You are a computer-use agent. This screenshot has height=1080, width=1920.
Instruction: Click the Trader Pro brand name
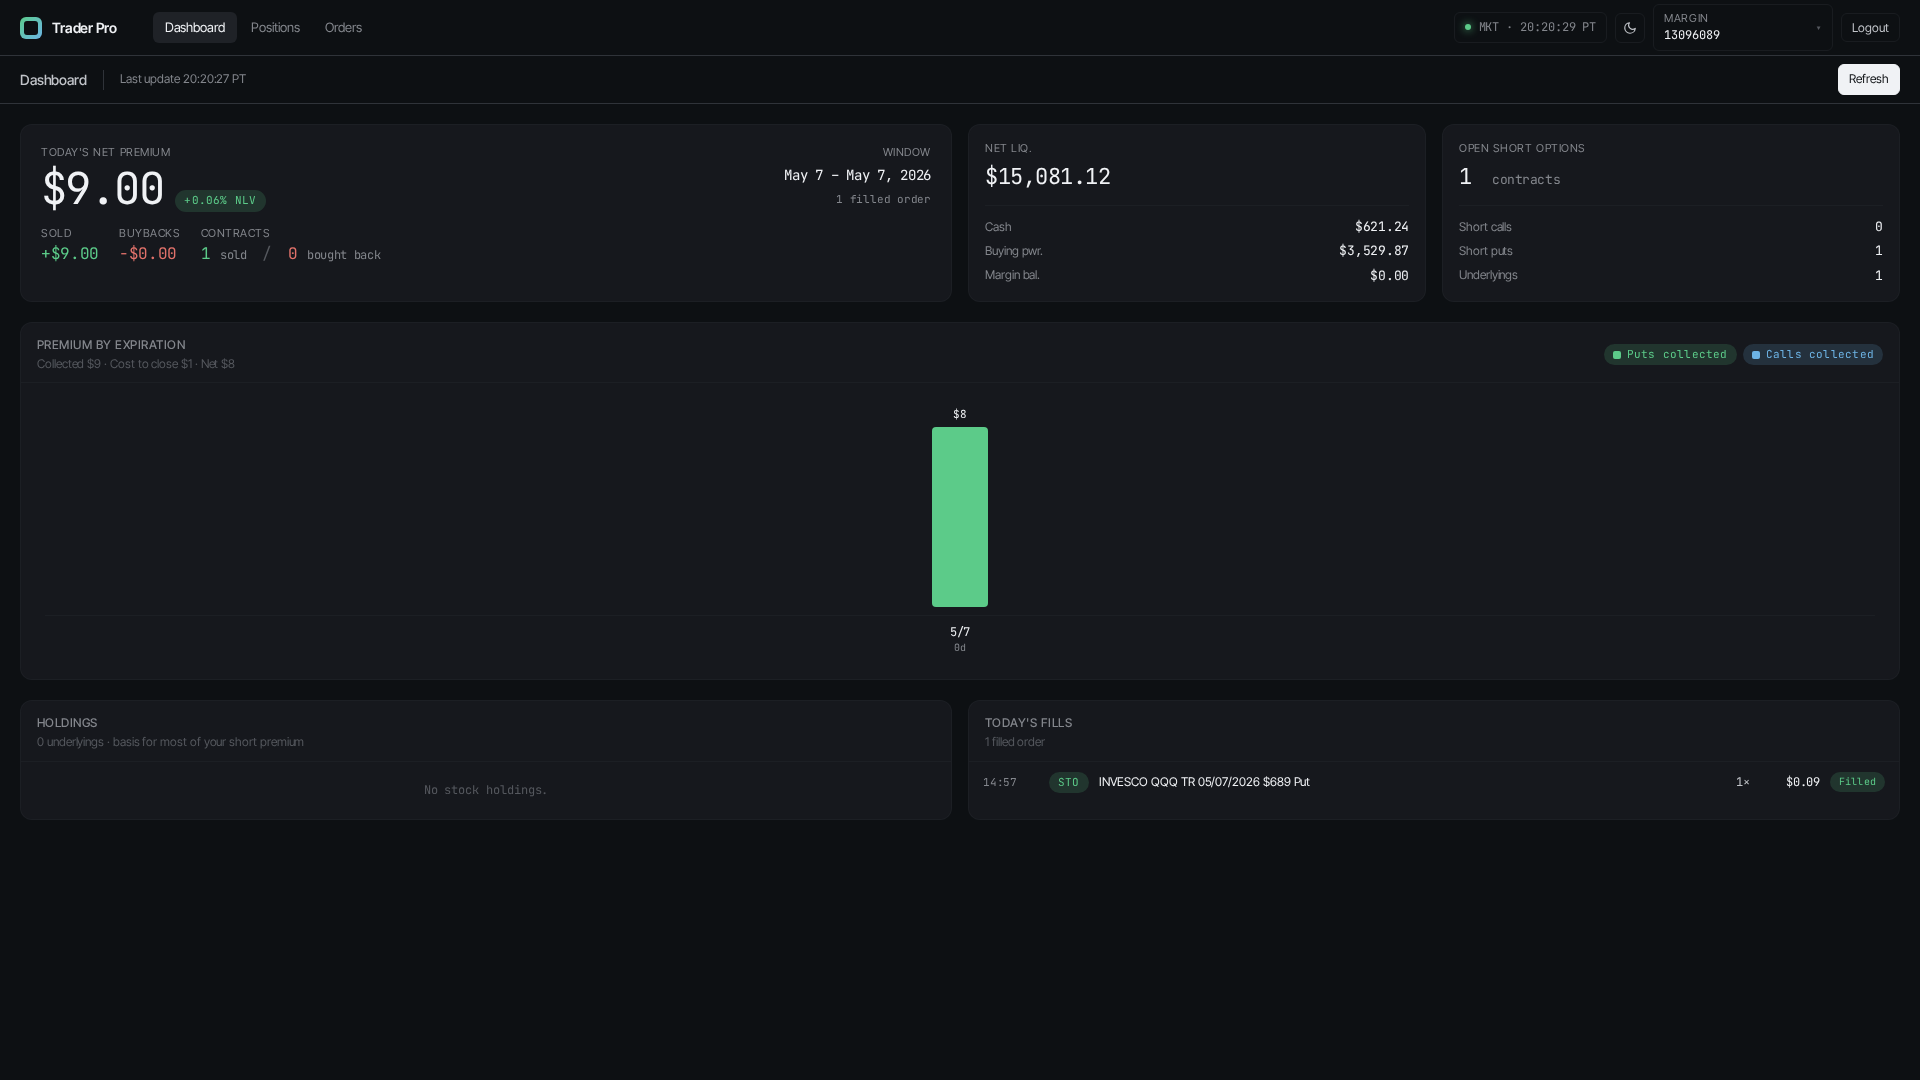coord(84,28)
